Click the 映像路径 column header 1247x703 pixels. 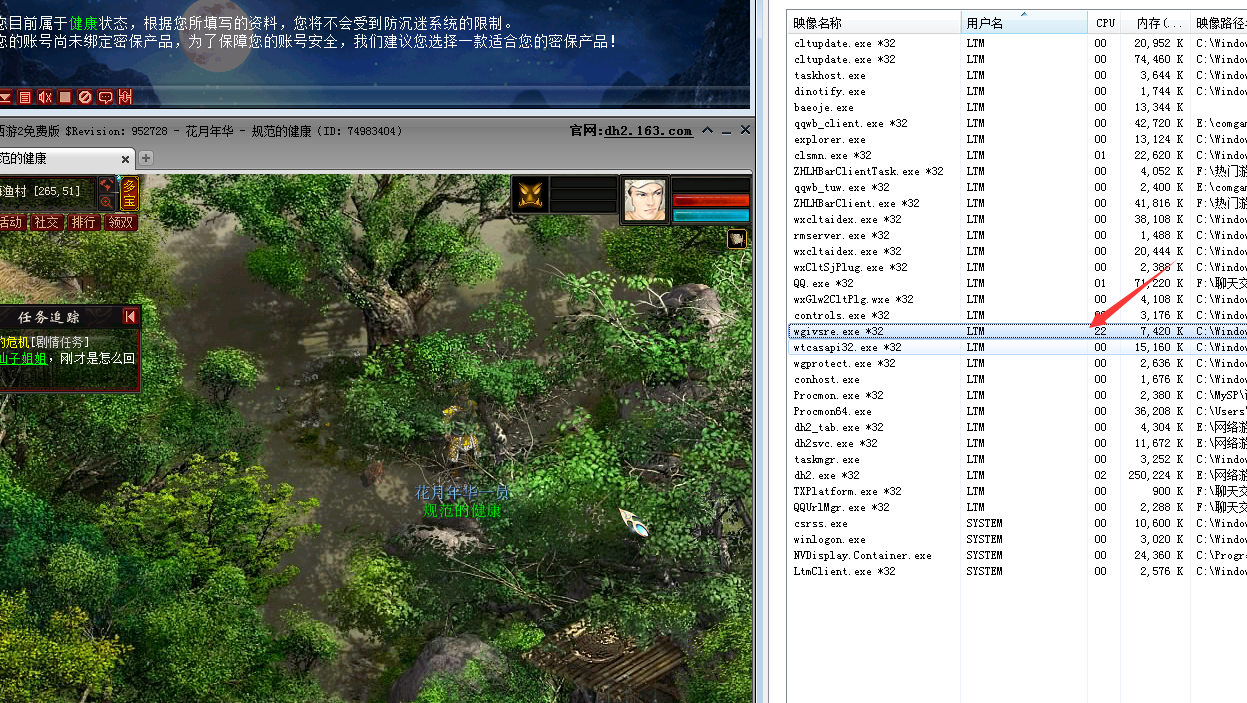tap(1219, 23)
